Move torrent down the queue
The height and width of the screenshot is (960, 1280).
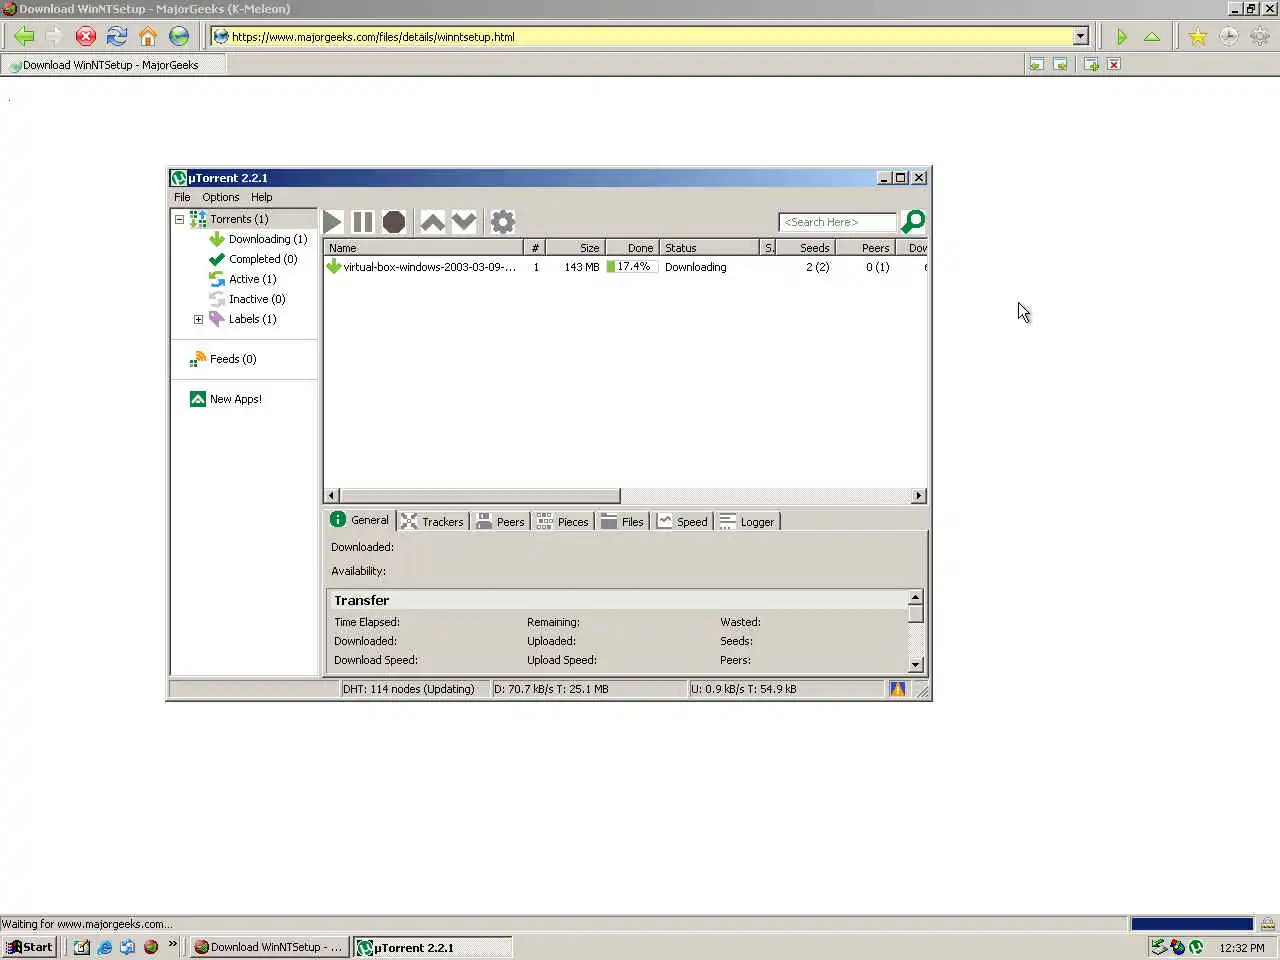click(464, 222)
